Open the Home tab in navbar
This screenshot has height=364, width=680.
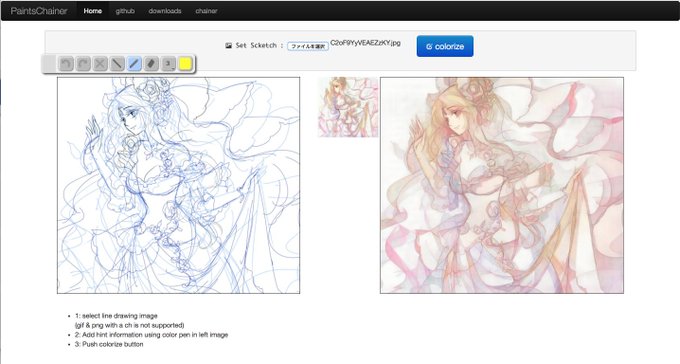pyautogui.click(x=92, y=11)
